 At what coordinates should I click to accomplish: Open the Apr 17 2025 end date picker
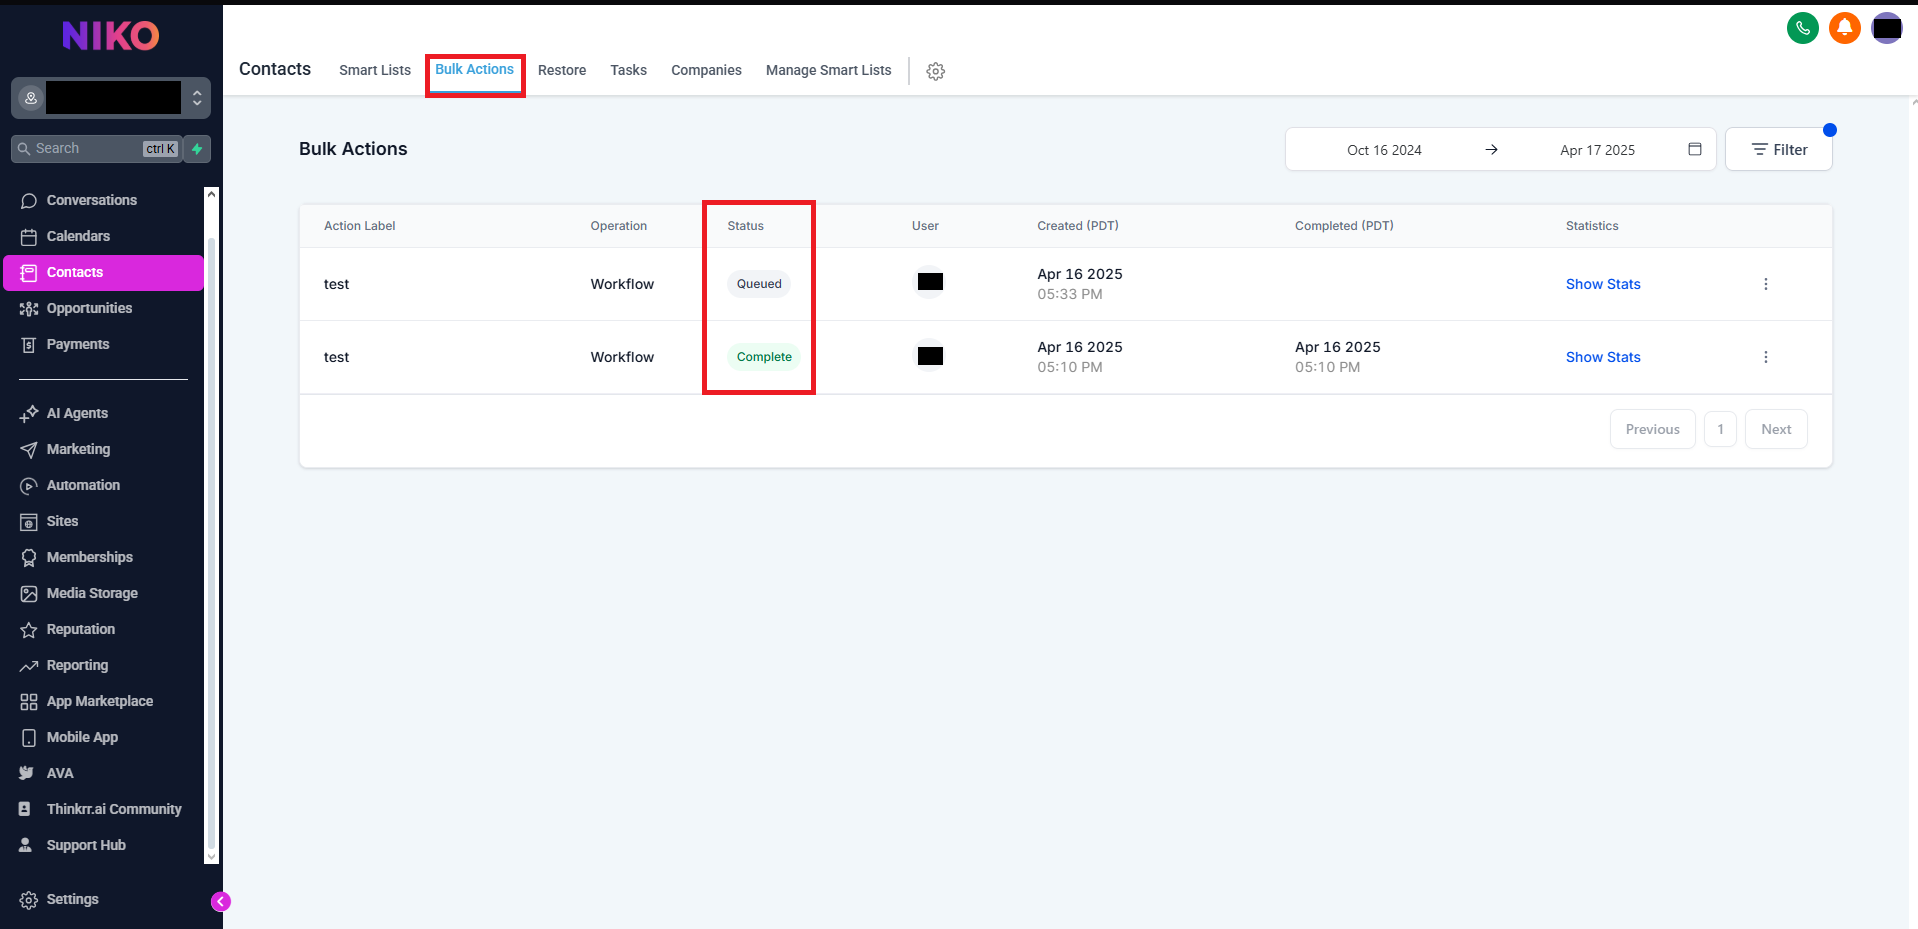pyautogui.click(x=1597, y=150)
